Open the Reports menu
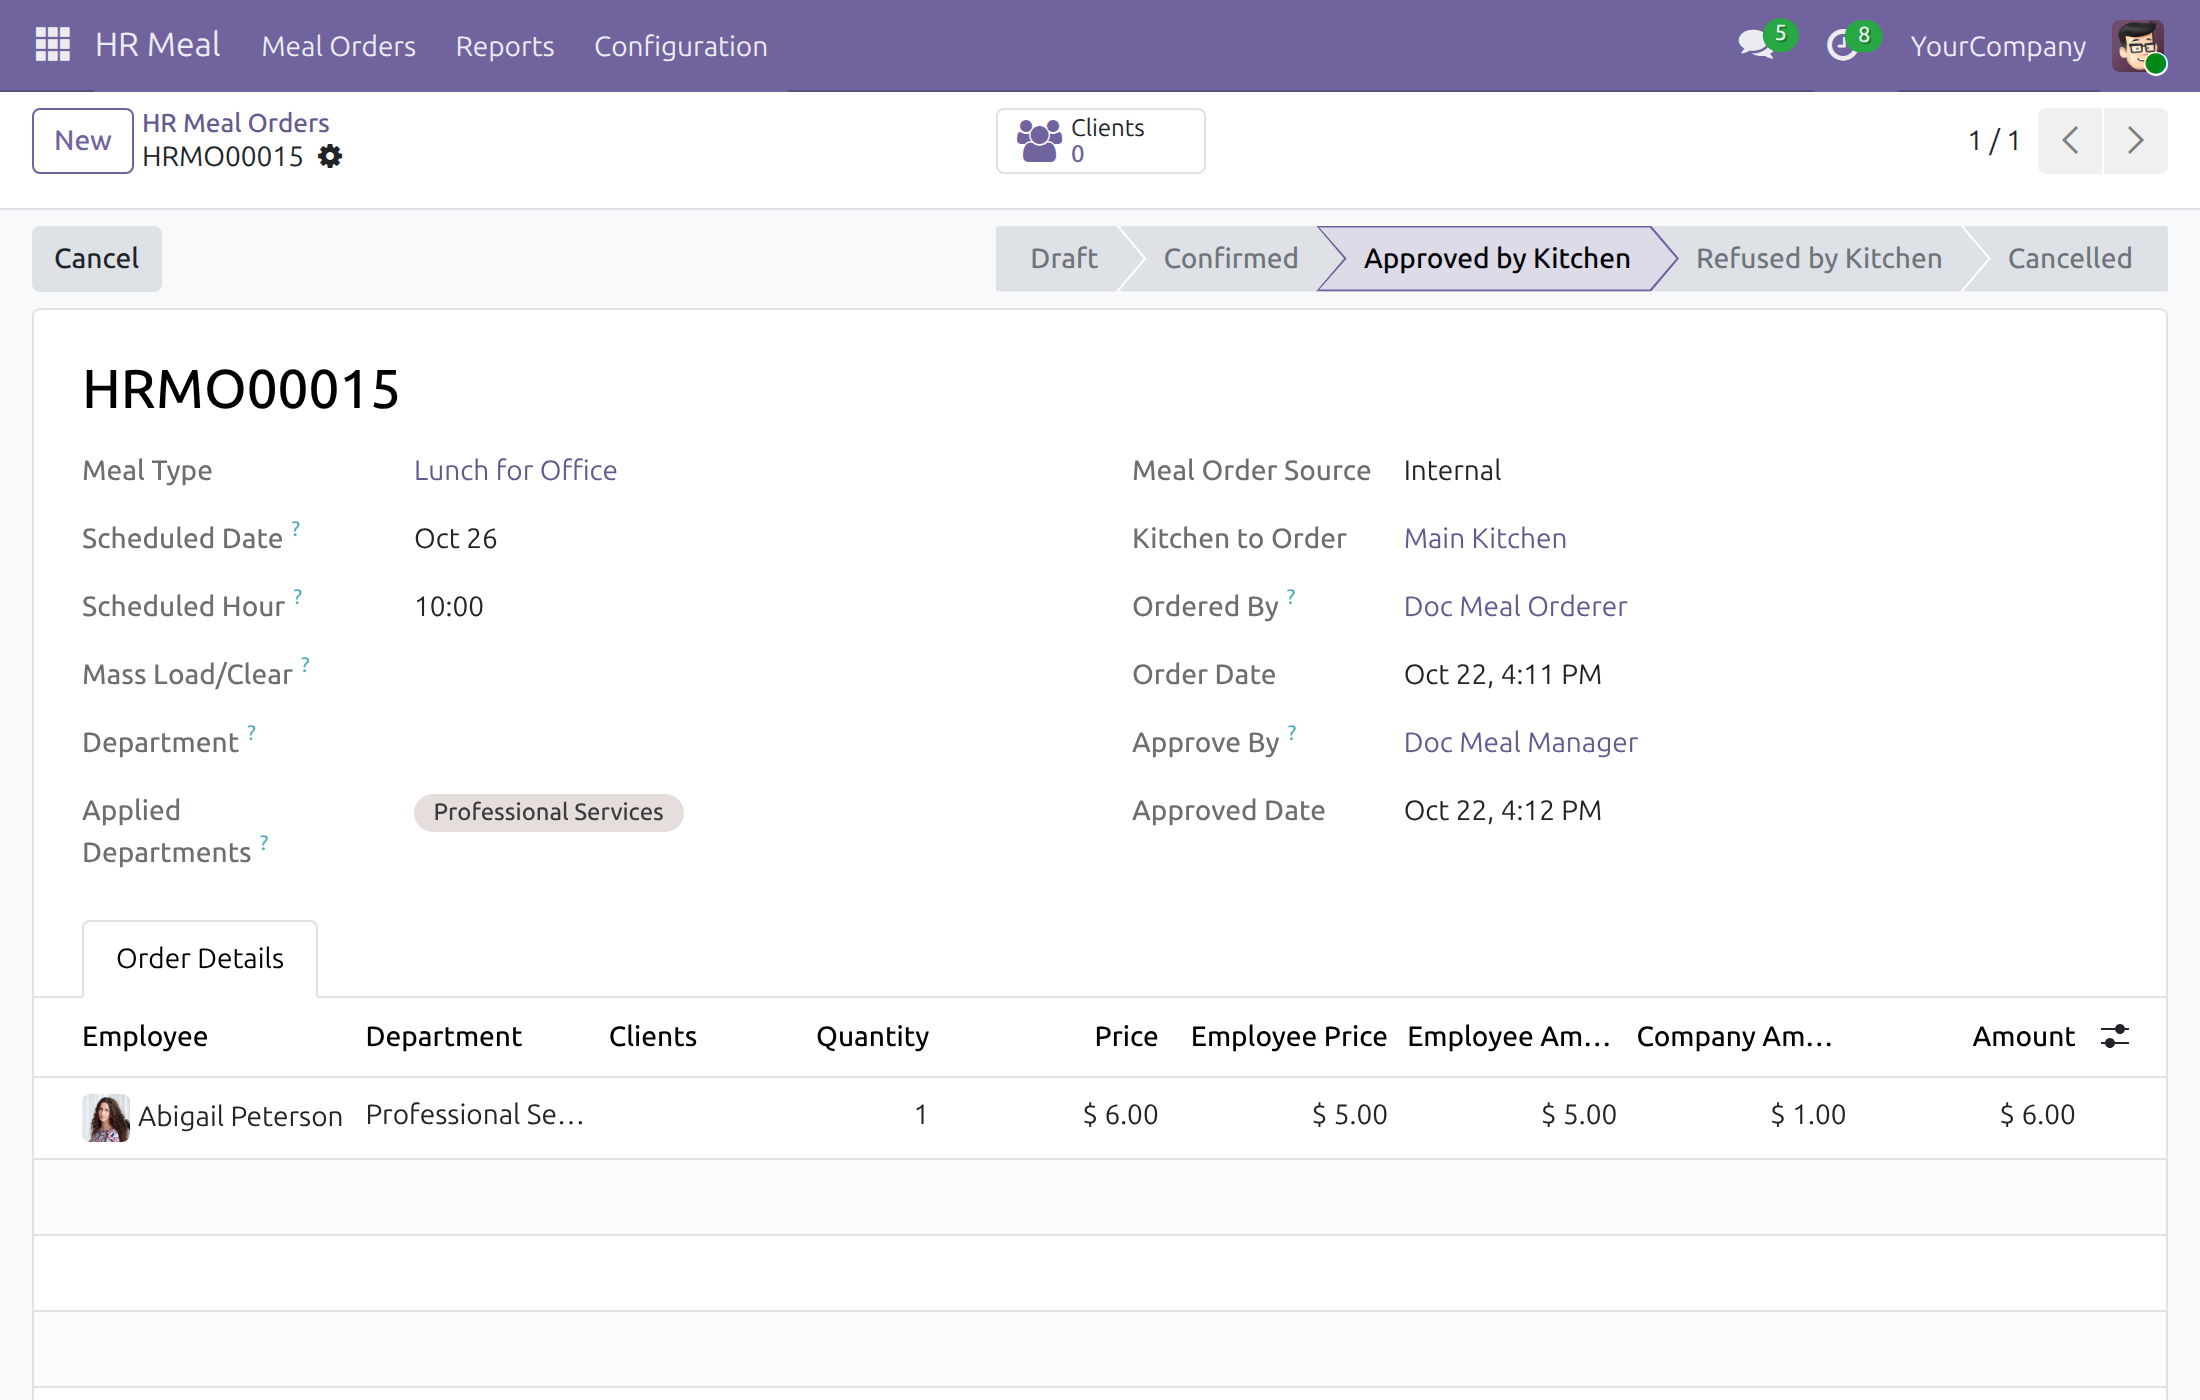Image resolution: width=2200 pixels, height=1400 pixels. [504, 46]
